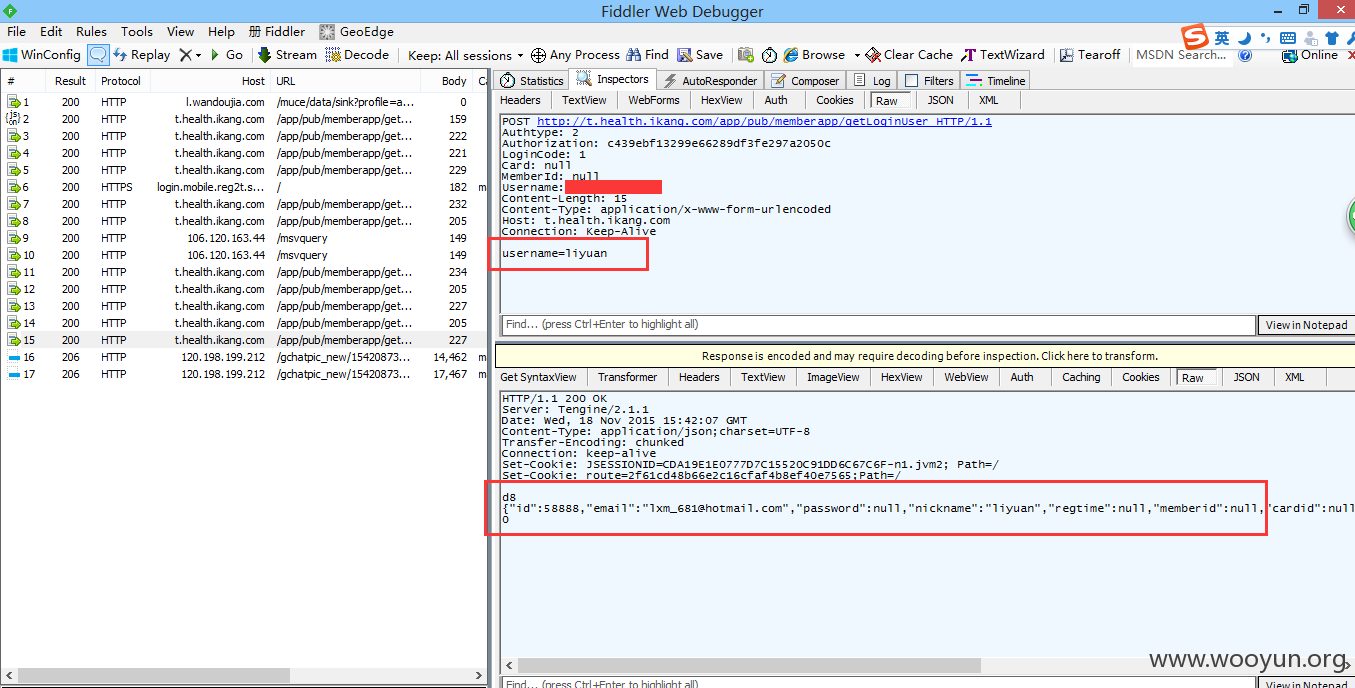This screenshot has width=1355, height=688.
Task: Select the request WebForms tab
Action: (x=654, y=100)
